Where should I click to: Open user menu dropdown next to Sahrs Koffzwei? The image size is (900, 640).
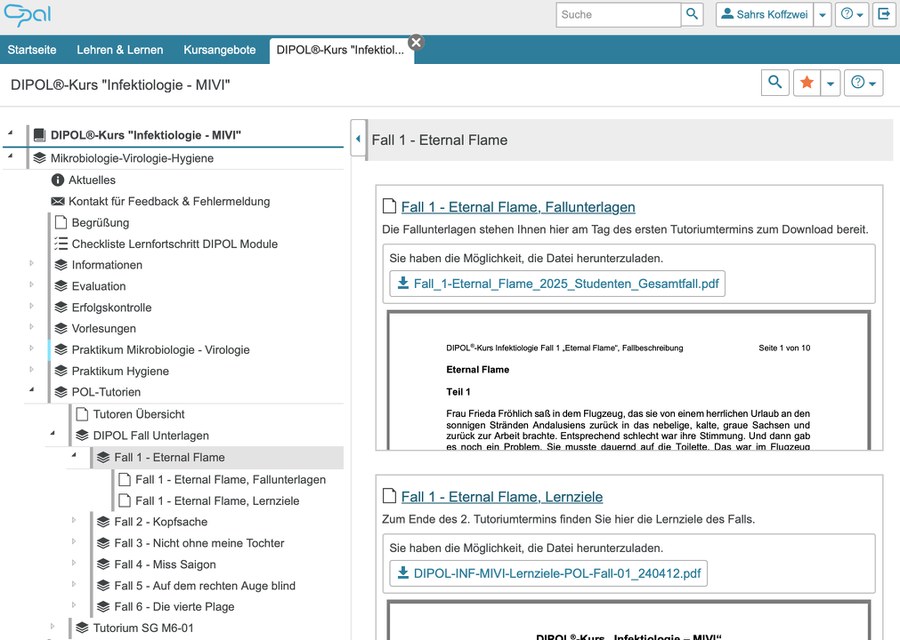821,15
